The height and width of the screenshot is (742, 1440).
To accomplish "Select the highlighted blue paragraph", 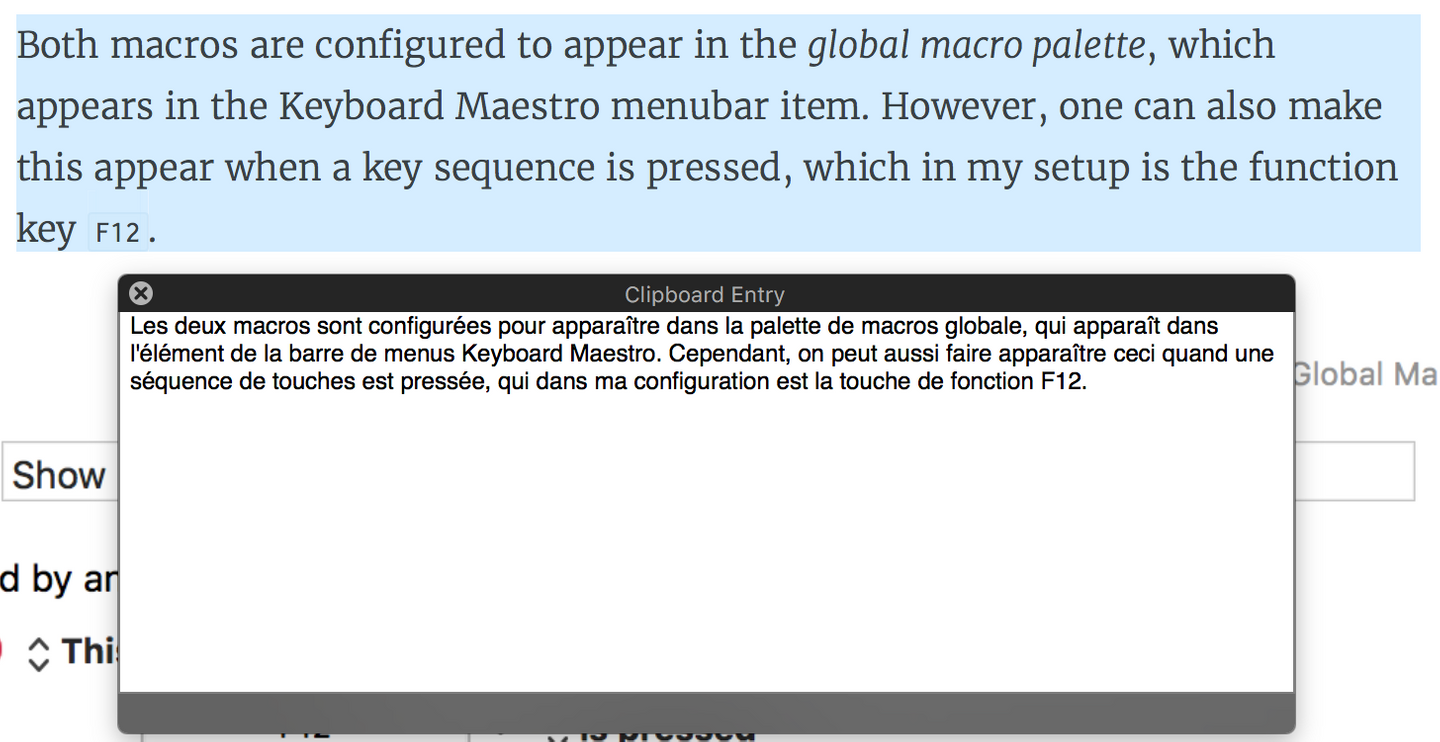I will click(x=700, y=130).
